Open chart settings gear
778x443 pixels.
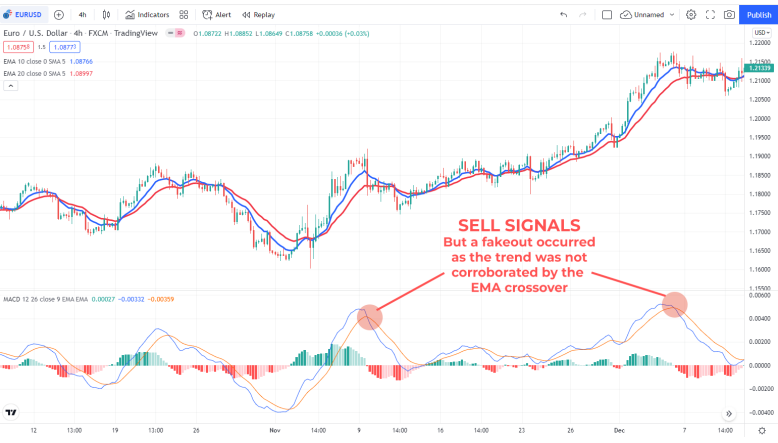(x=691, y=15)
